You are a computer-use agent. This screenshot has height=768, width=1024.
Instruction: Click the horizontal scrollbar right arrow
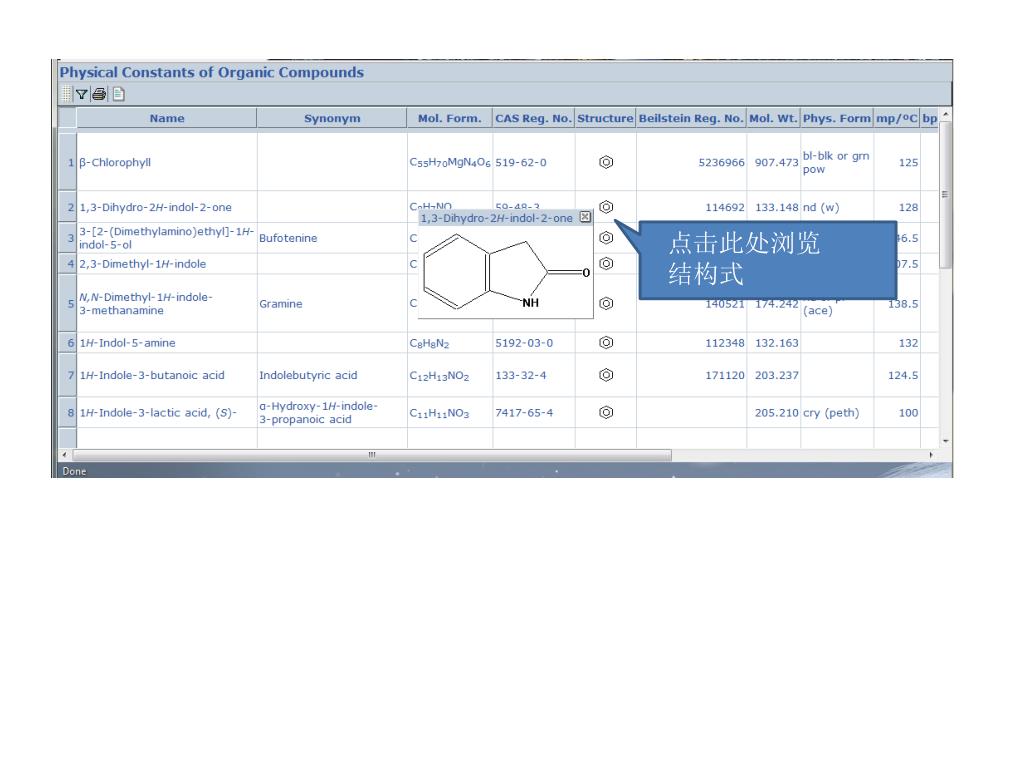[931, 455]
